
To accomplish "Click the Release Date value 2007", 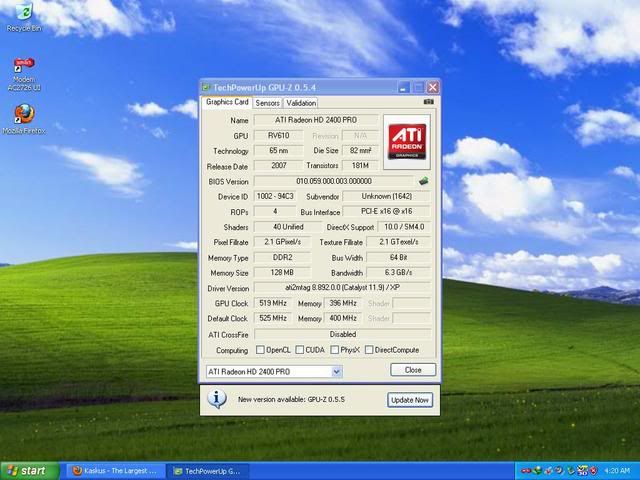I will click(x=278, y=166).
